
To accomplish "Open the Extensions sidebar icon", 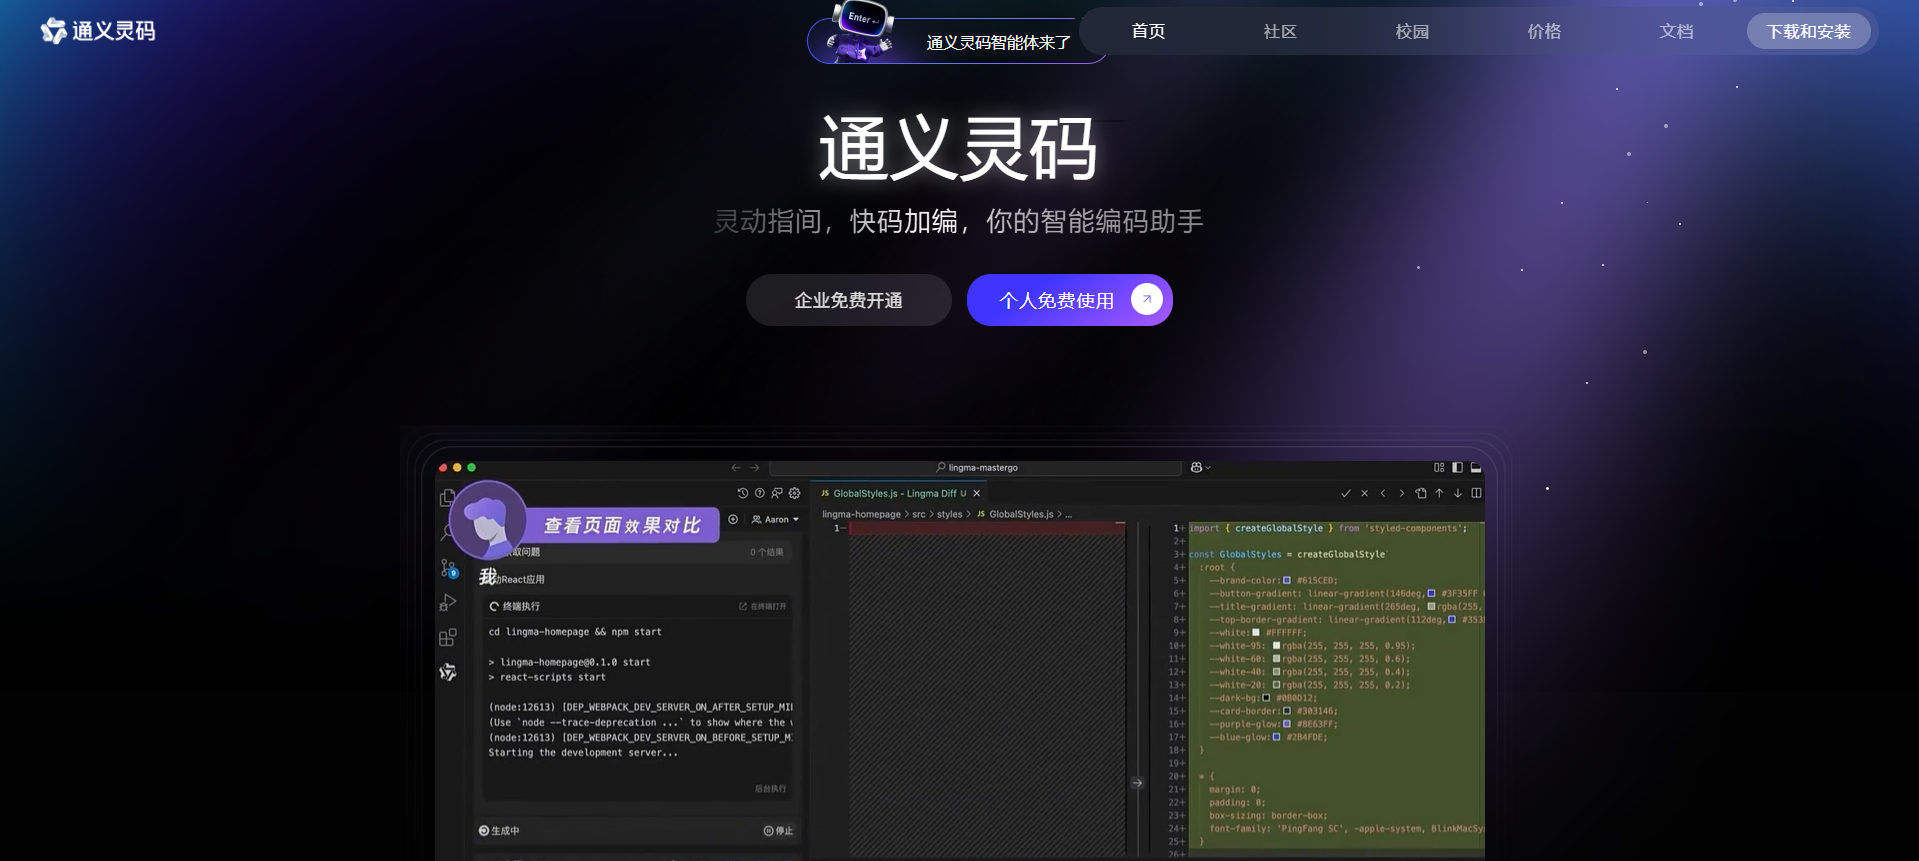I will coord(448,637).
